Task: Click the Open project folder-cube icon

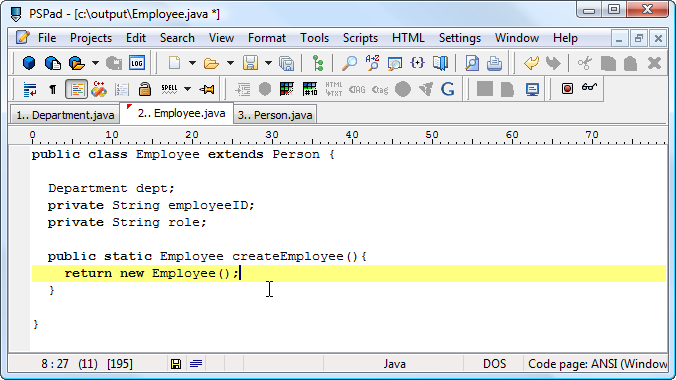Action: point(77,63)
